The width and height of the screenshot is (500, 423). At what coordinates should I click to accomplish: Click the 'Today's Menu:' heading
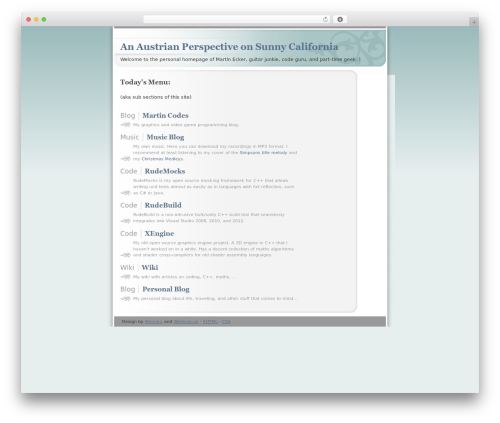pos(145,82)
